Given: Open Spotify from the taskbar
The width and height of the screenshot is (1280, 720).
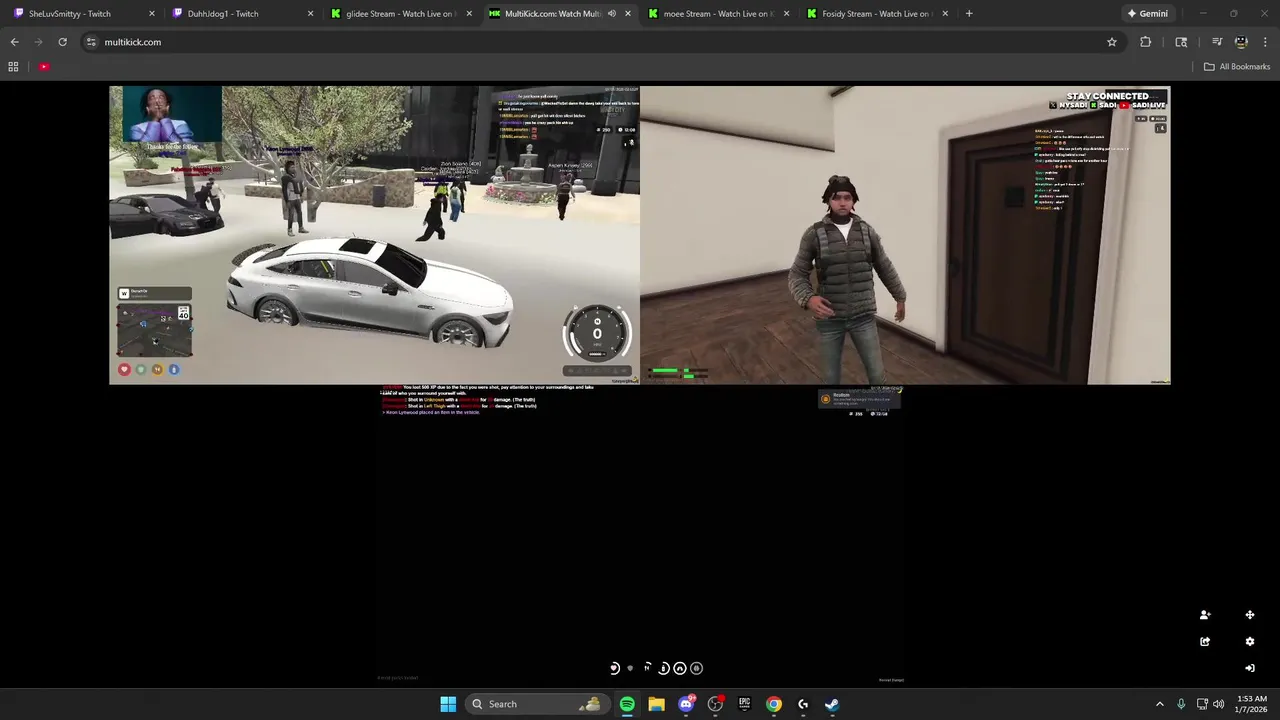Looking at the screenshot, I should pos(627,704).
